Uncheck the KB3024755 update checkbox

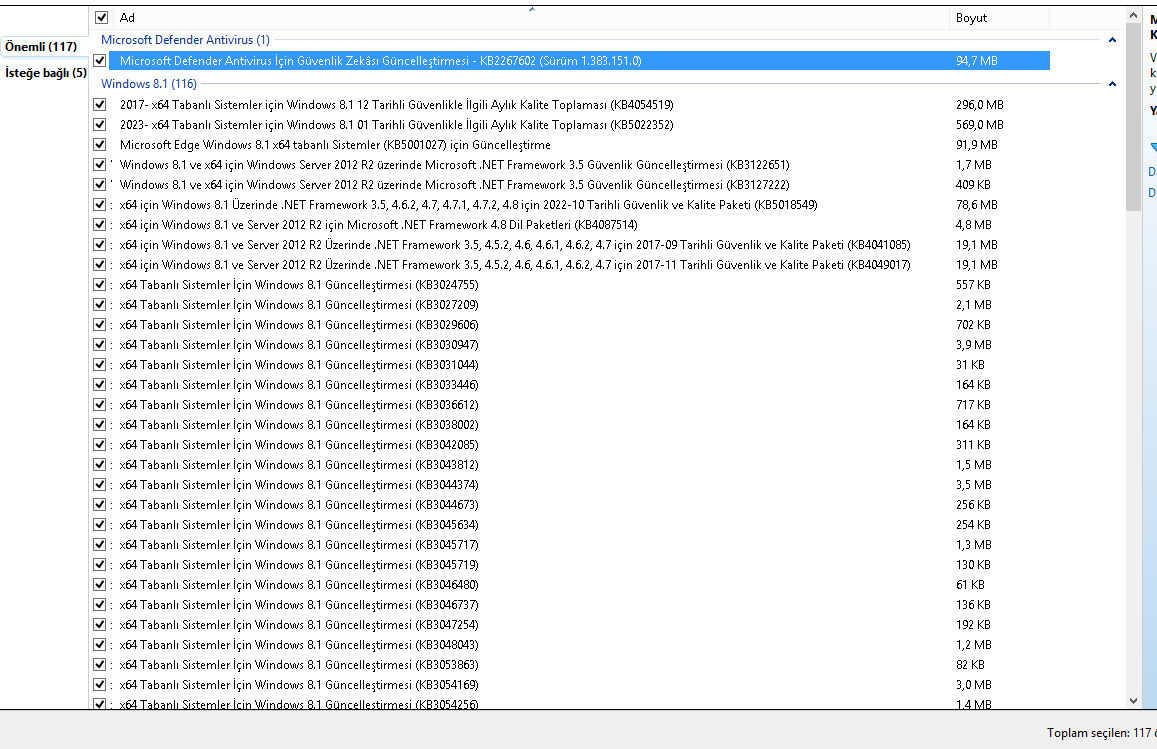(x=100, y=284)
